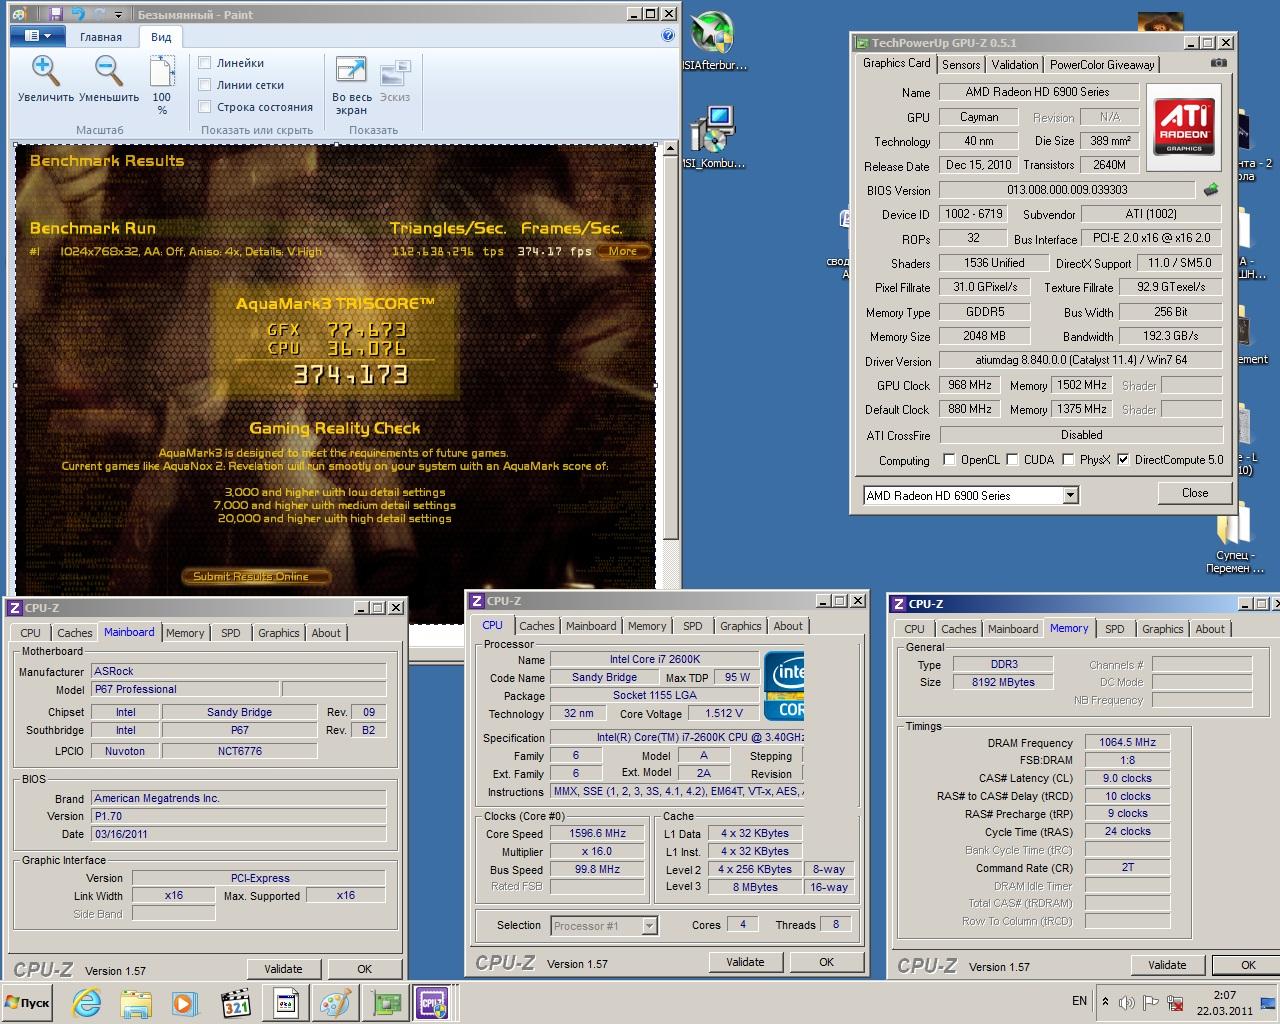The height and width of the screenshot is (1024, 1280).
Task: Expand the AMD Radeon HD 6900 Series dropdown
Action: (1070, 495)
